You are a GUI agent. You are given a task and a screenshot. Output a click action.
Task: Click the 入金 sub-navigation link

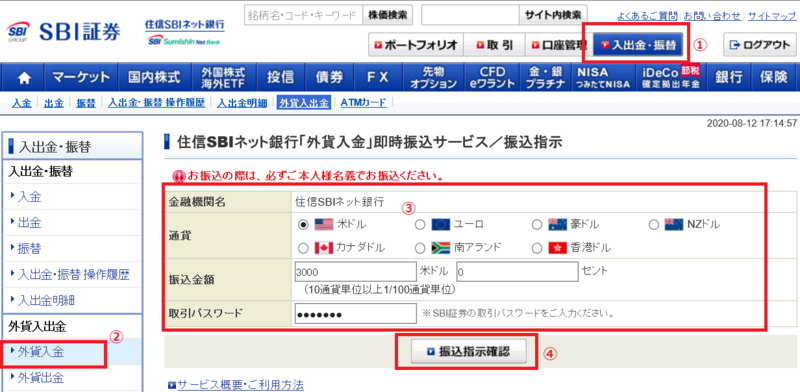(x=21, y=103)
